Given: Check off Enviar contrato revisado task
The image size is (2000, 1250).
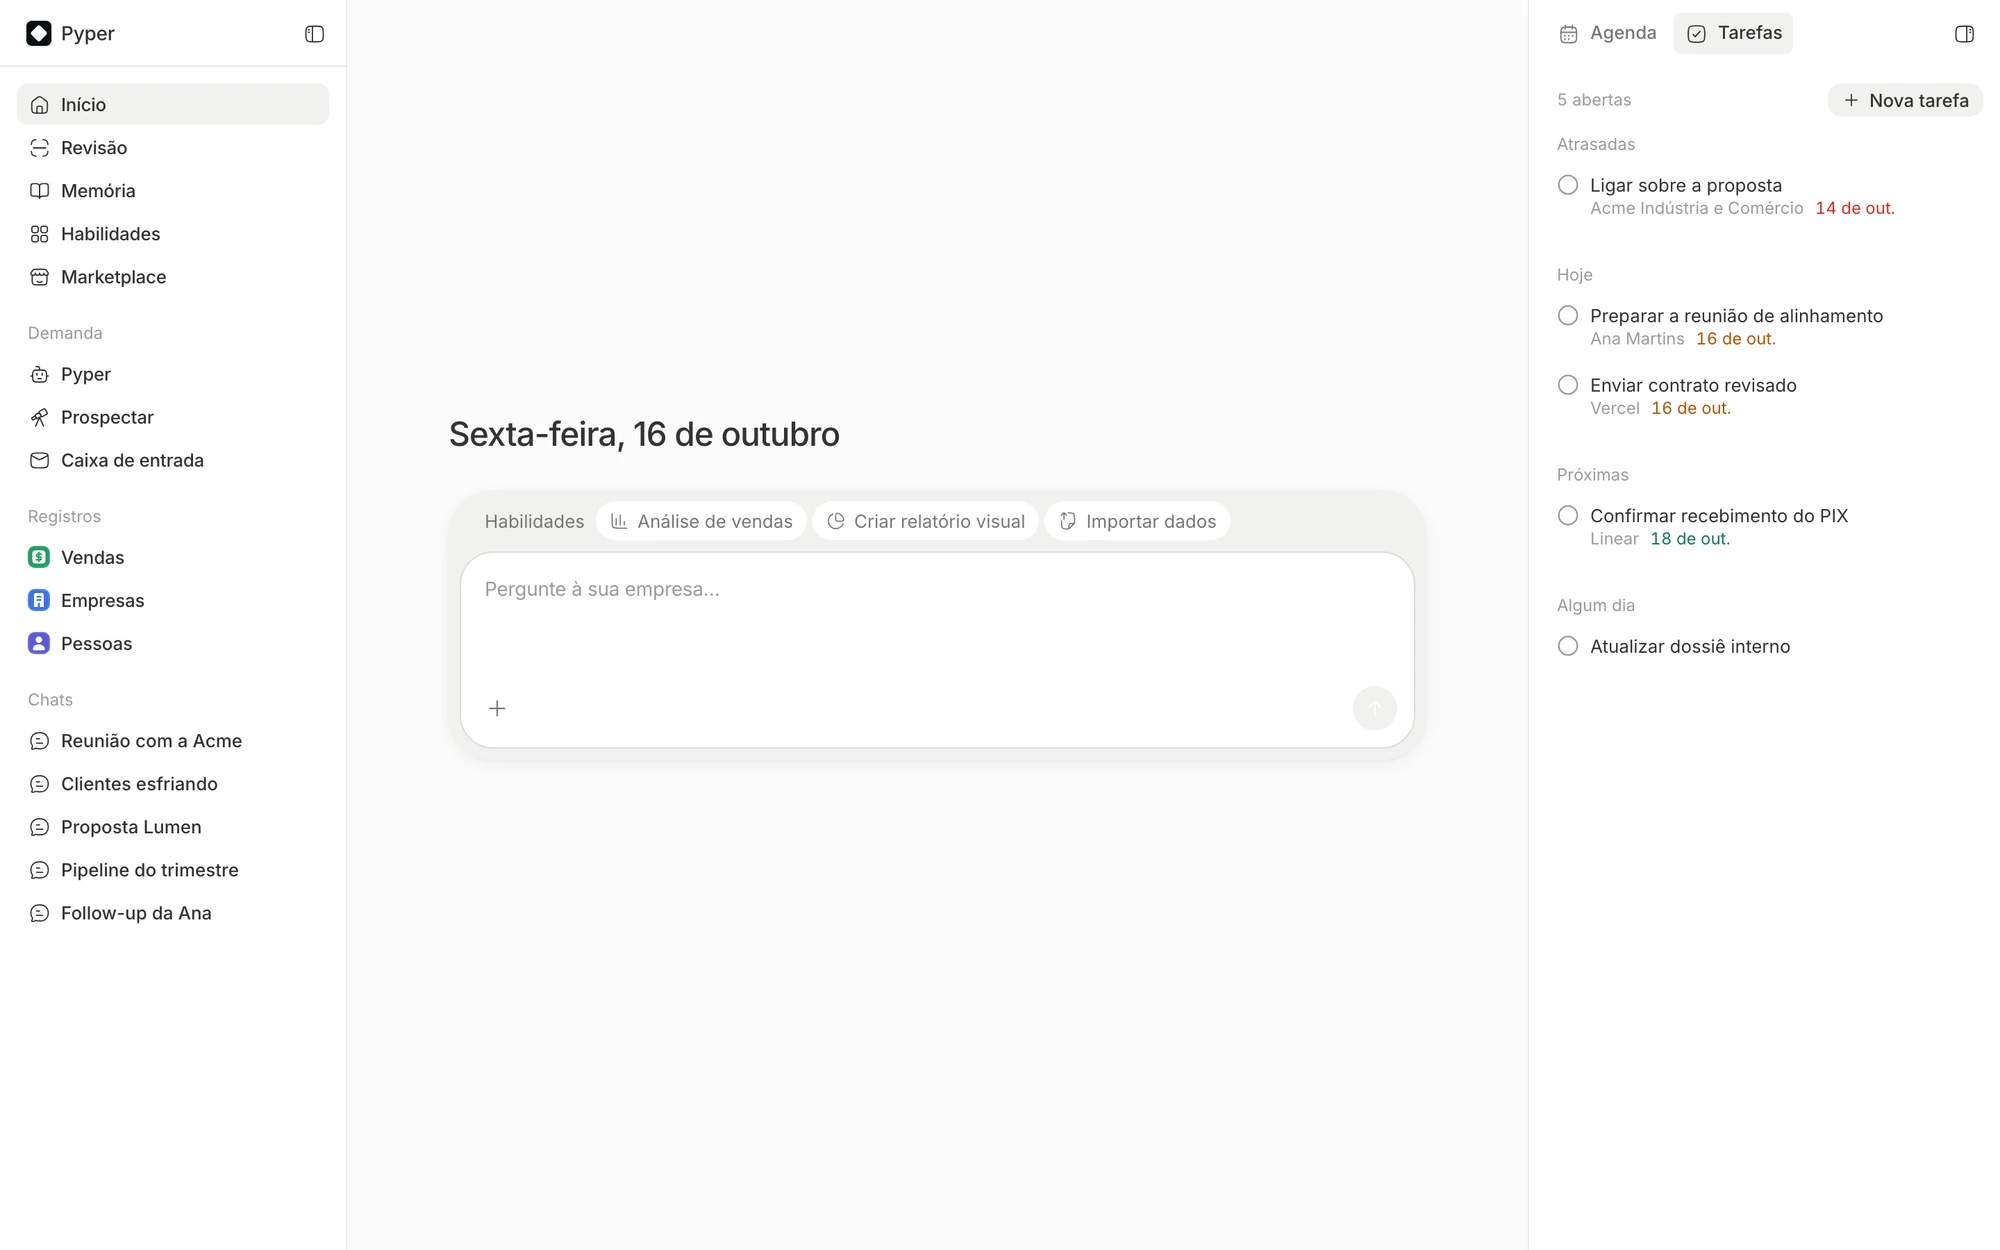Looking at the screenshot, I should (1568, 385).
